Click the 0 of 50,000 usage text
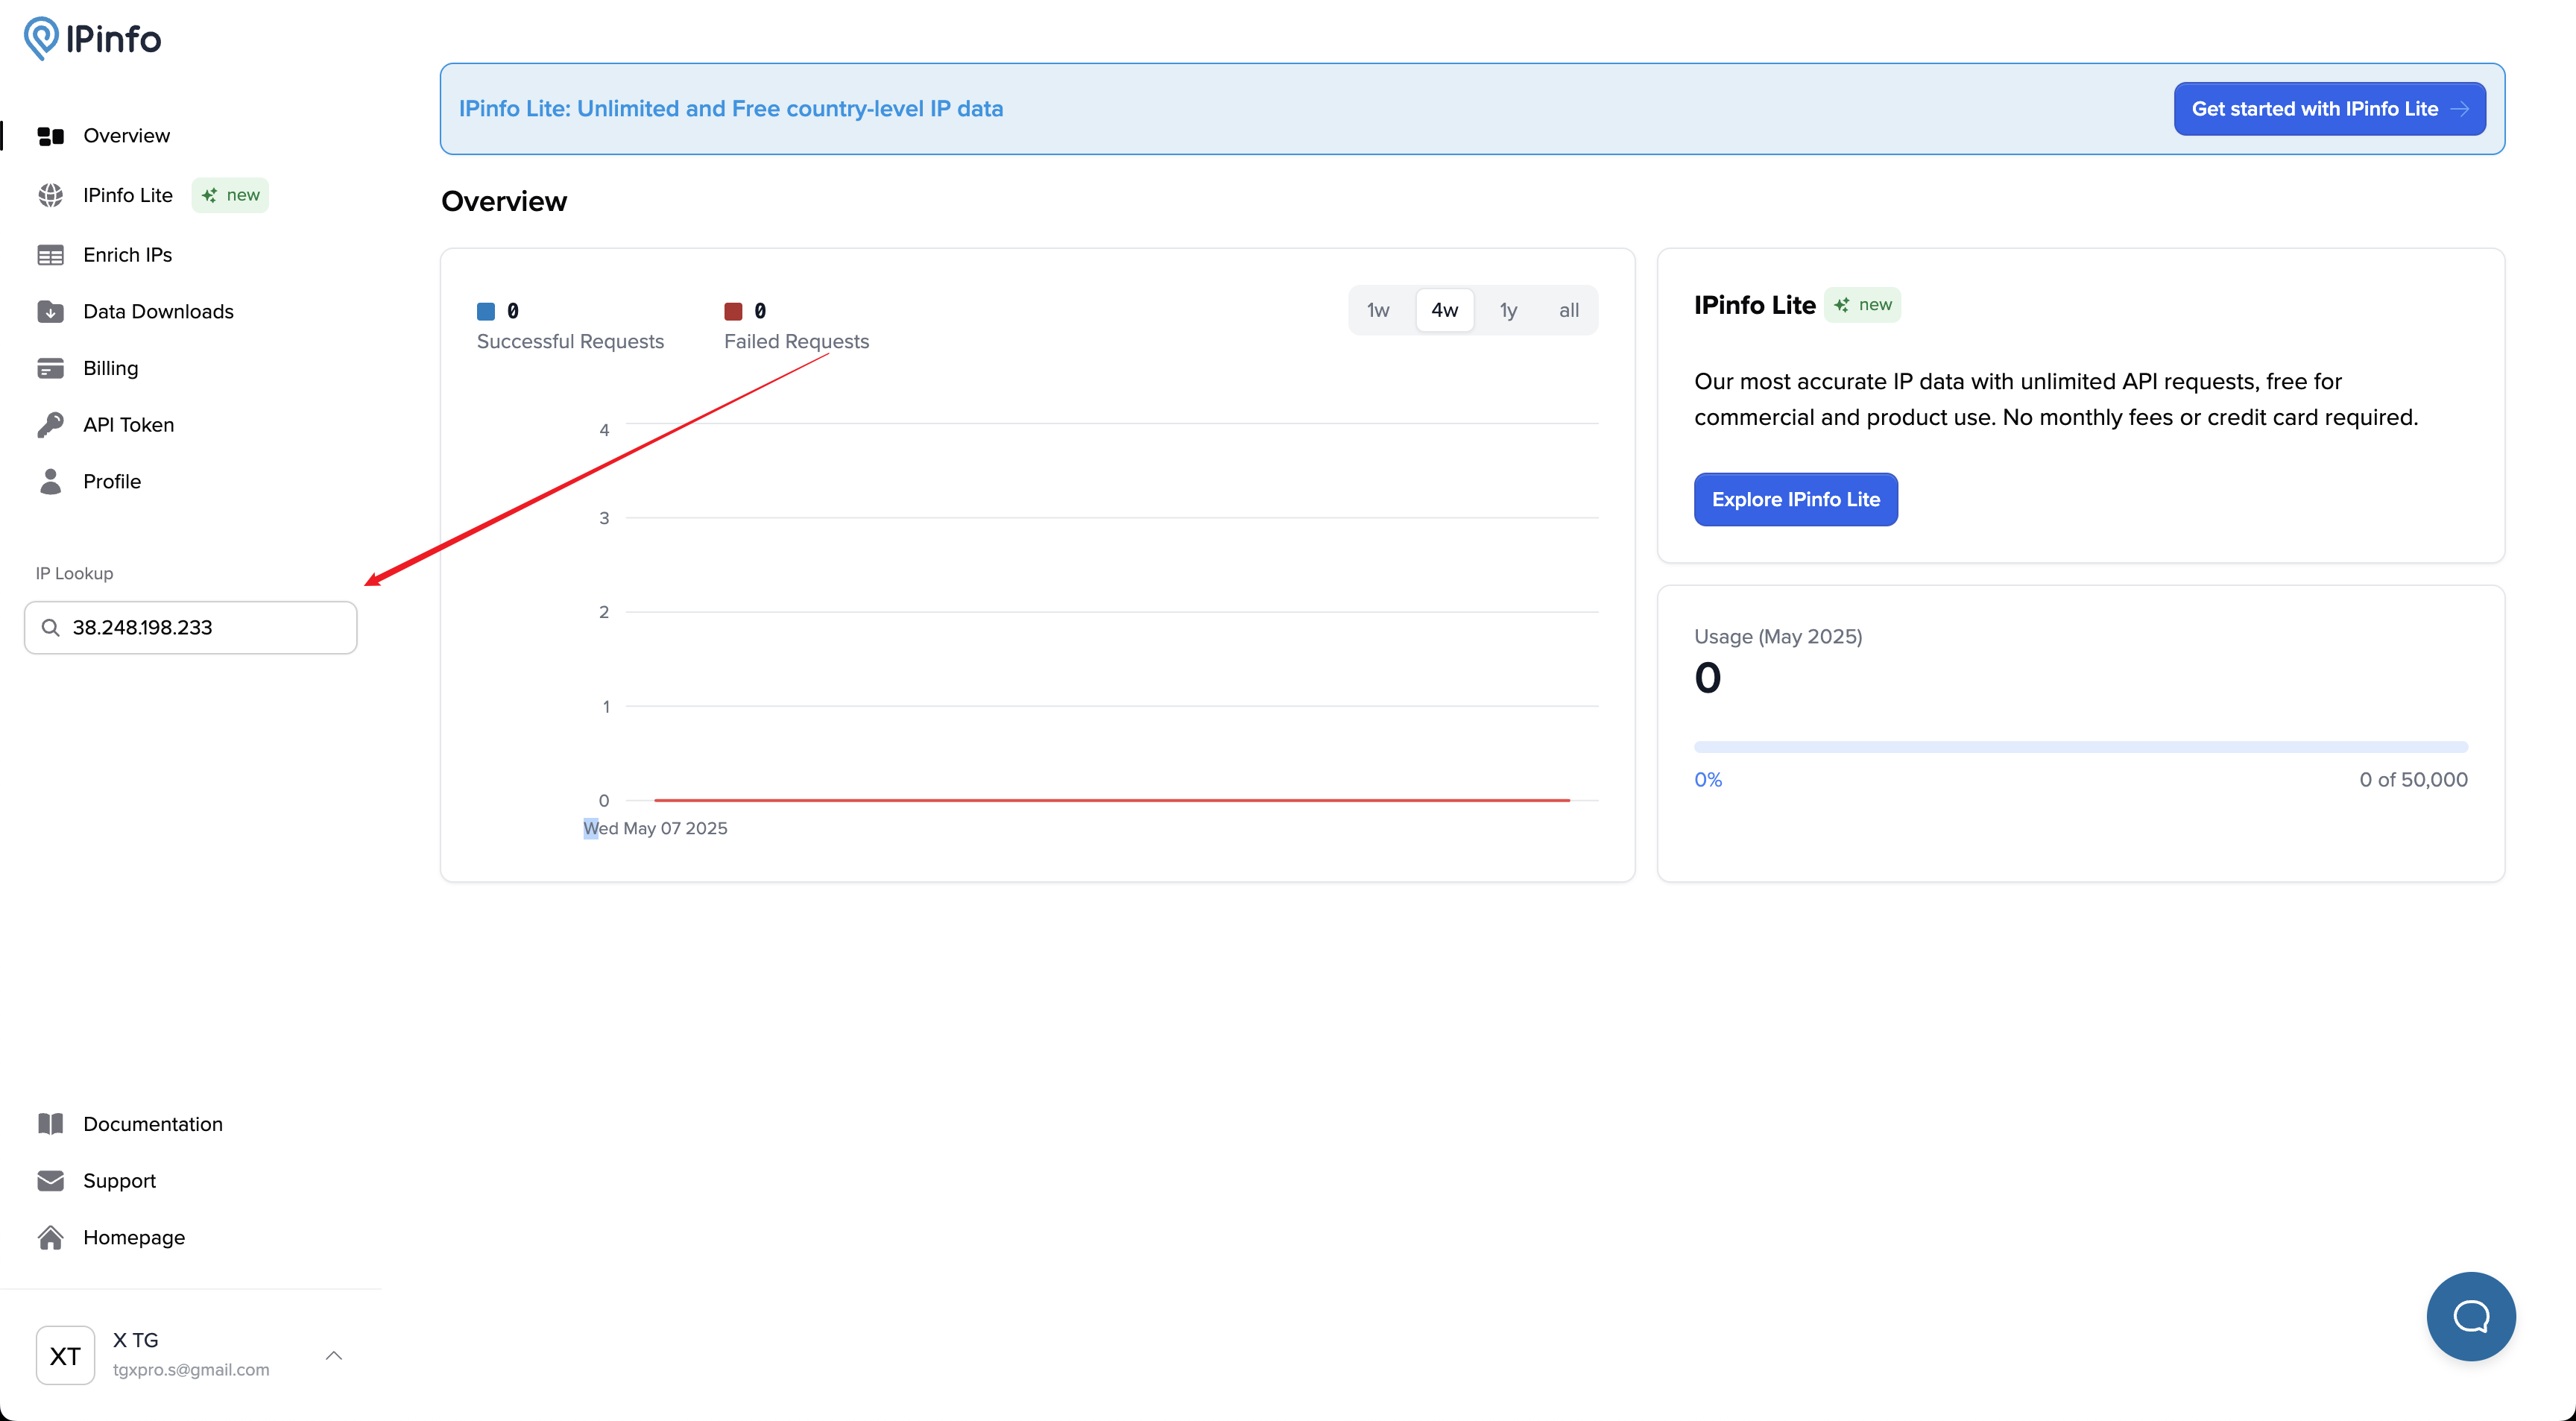This screenshot has width=2576, height=1421. click(x=2413, y=779)
